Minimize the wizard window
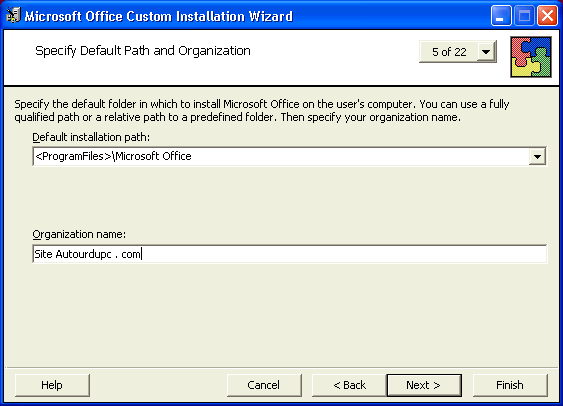 tap(501, 16)
